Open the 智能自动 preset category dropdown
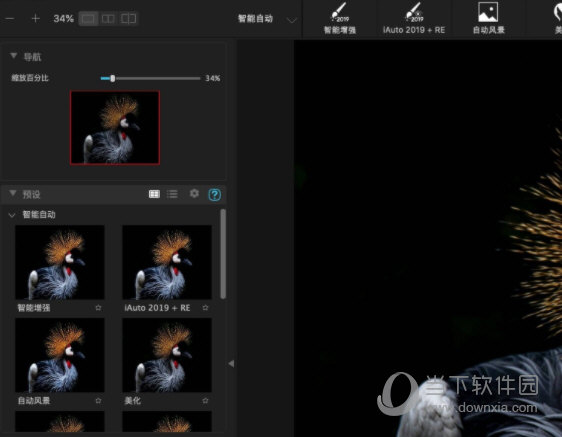 coord(267,19)
